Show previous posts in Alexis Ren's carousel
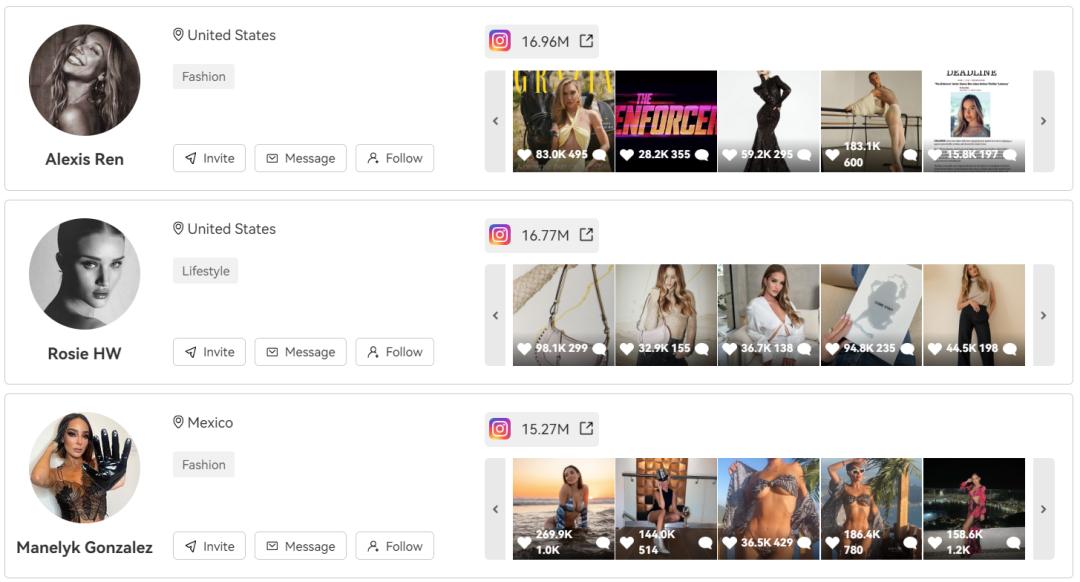1080x582 pixels. [495, 121]
